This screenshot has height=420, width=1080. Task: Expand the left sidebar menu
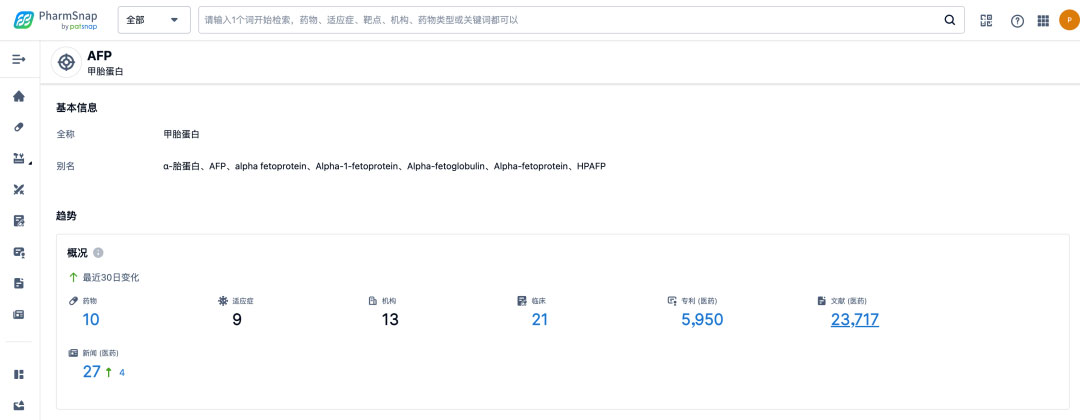(18, 60)
